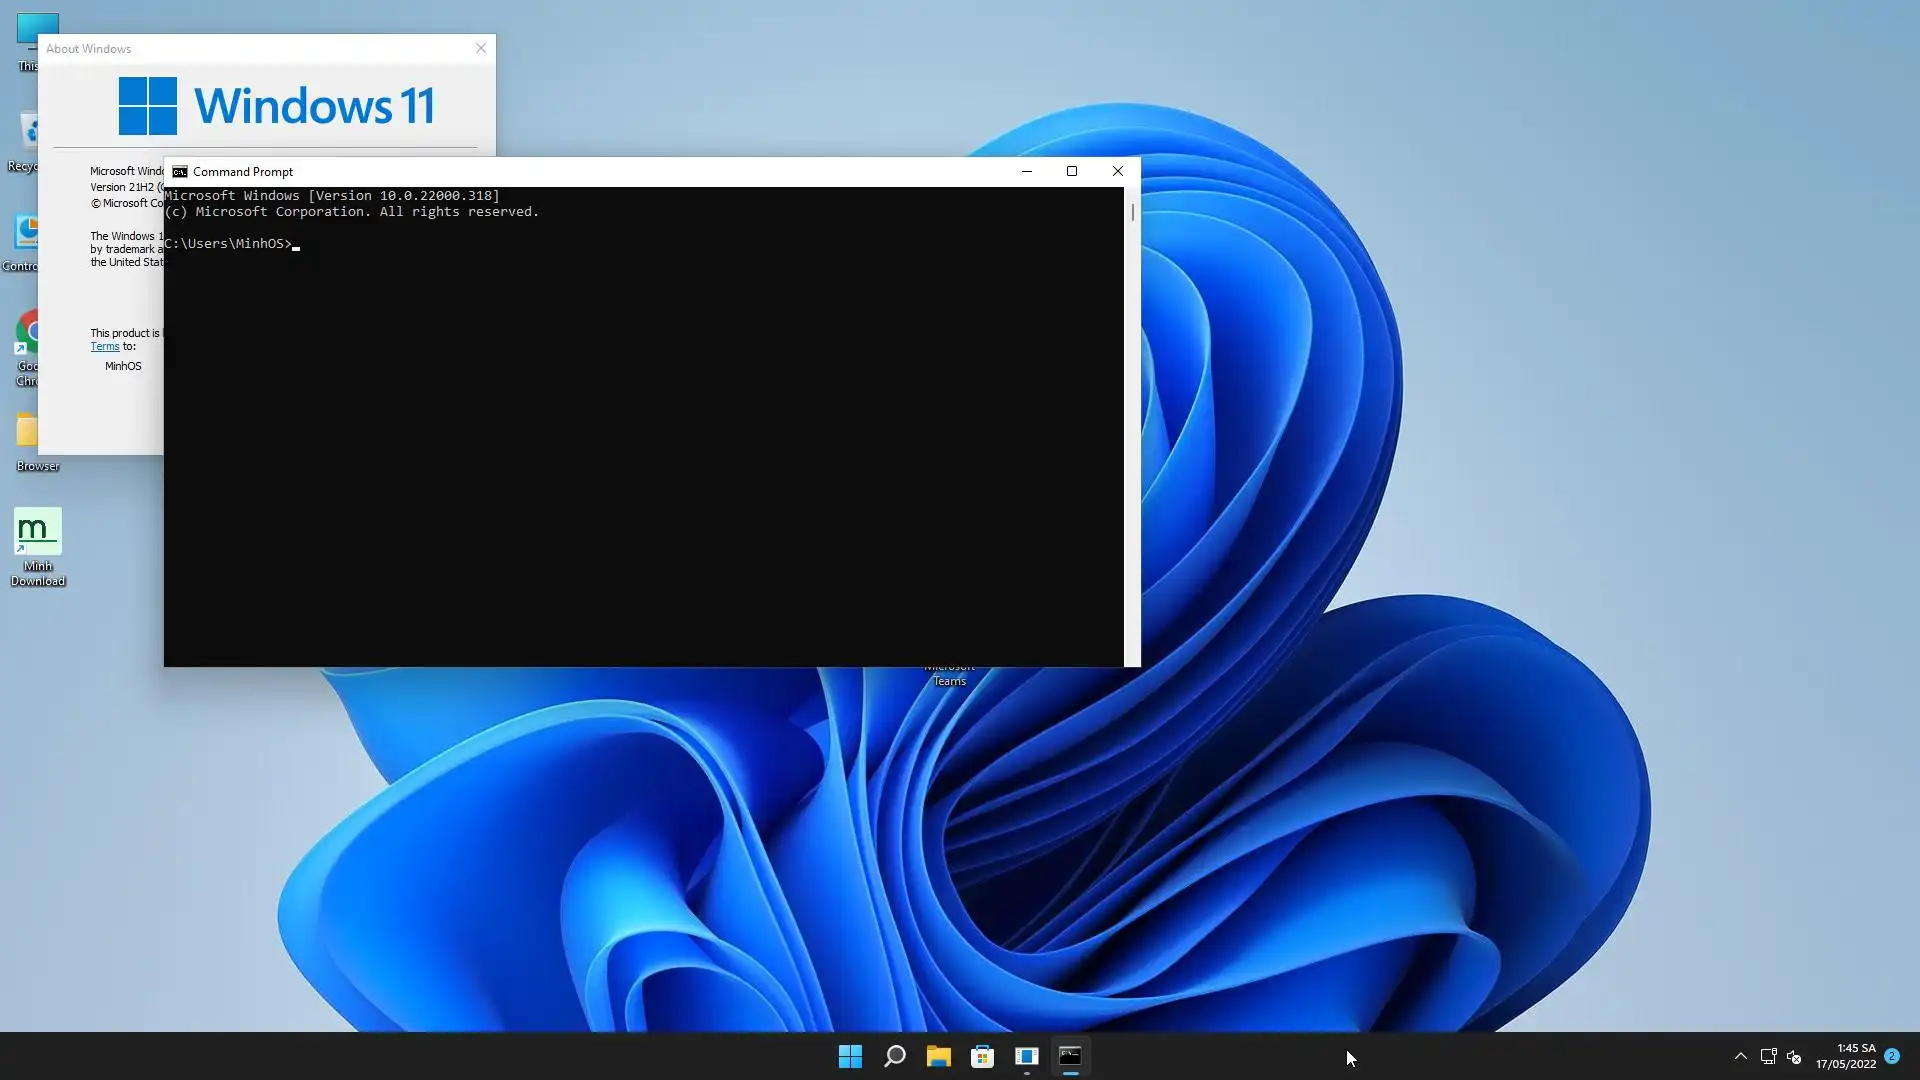Open Command Prompt title bar system icon
The width and height of the screenshot is (1920, 1080).
[180, 172]
